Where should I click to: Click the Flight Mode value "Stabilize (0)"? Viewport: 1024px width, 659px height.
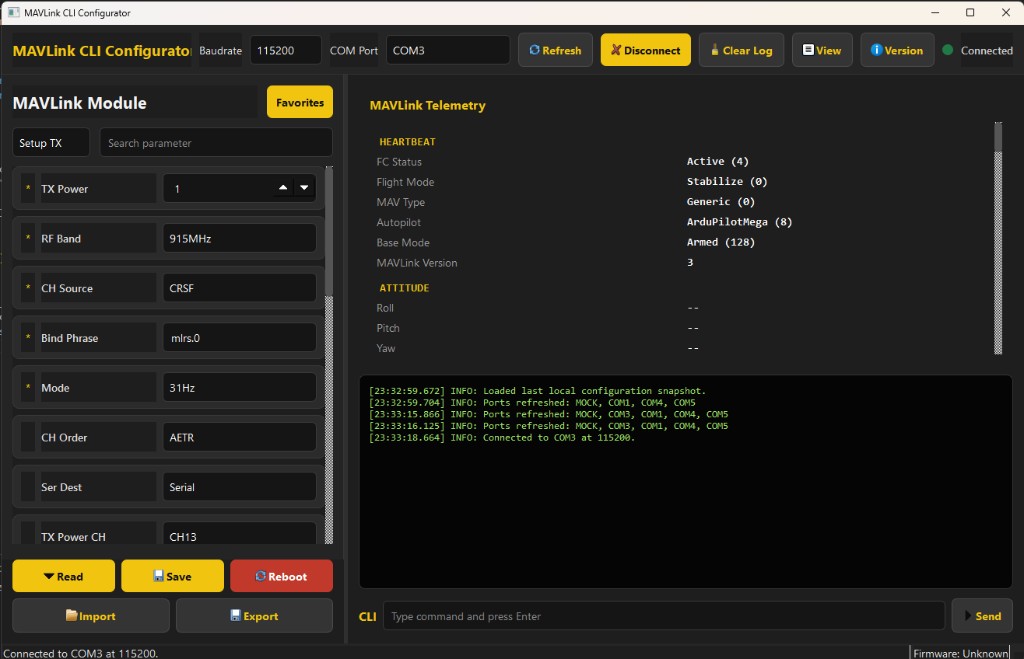(727, 182)
